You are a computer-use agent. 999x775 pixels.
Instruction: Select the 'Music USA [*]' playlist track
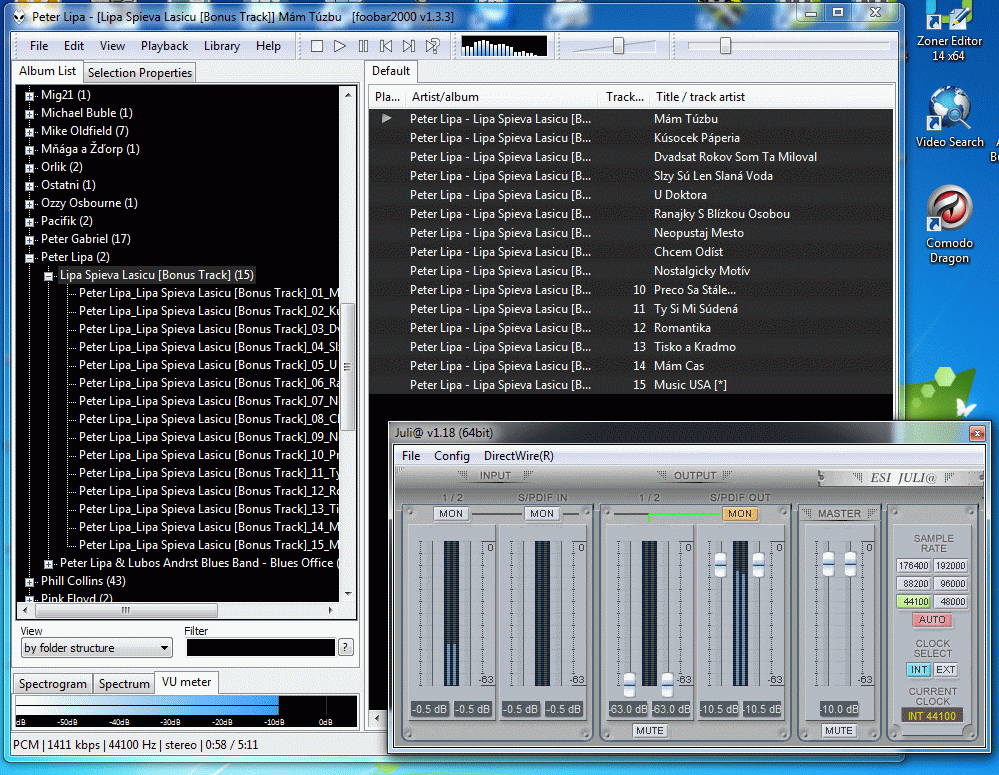click(631, 385)
